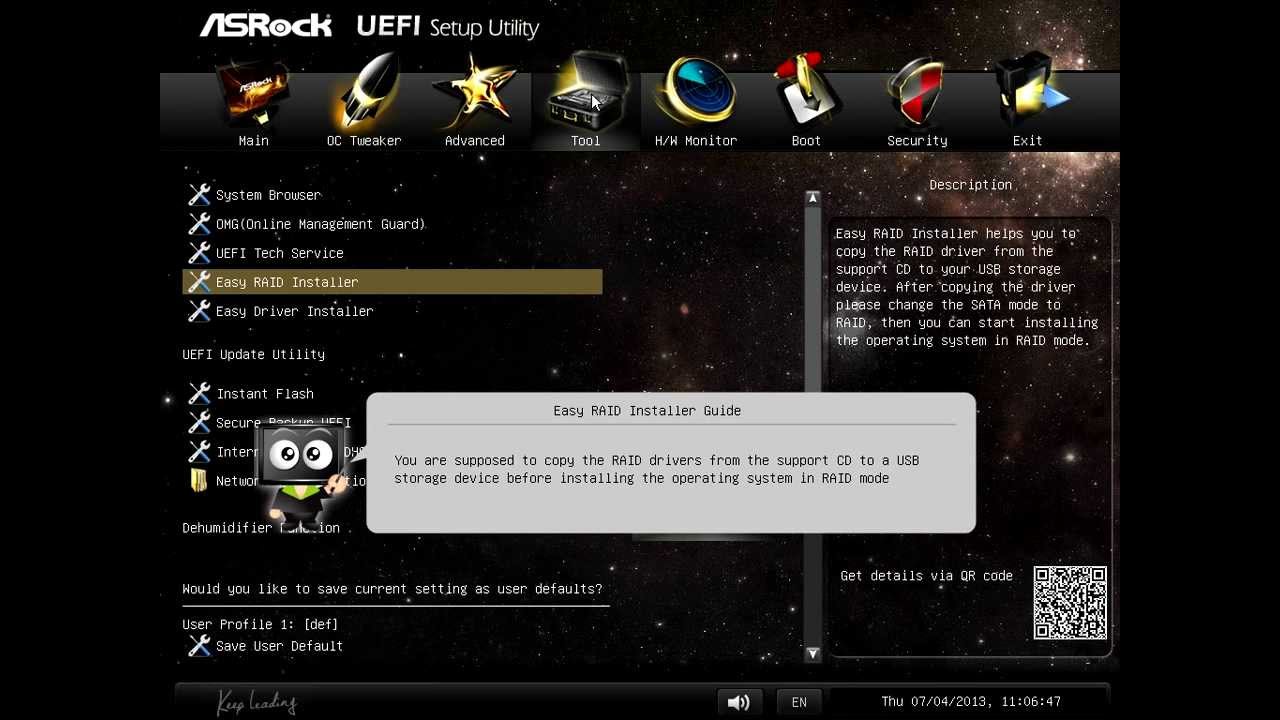Click the Description heading
This screenshot has height=720, width=1280.
(970, 185)
